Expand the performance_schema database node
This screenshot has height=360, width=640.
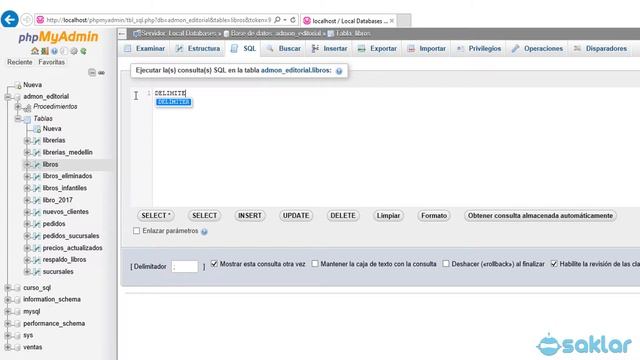click(8, 324)
